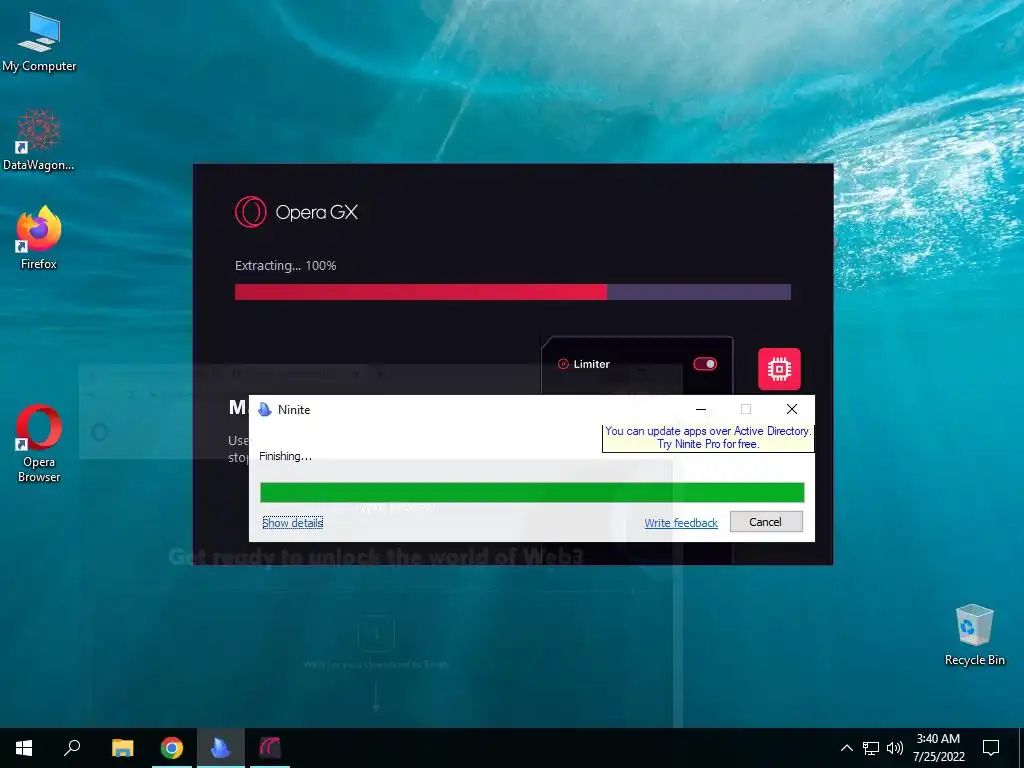The width and height of the screenshot is (1024, 768).
Task: Click the Finishing… status text in Ninite
Action: tap(285, 456)
